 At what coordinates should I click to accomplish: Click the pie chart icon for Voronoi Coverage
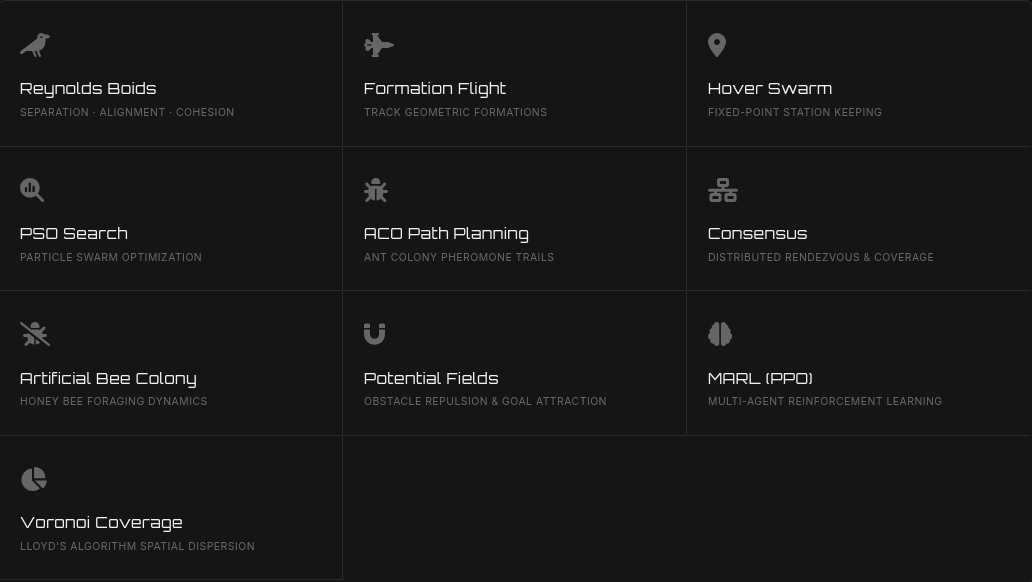(x=34, y=479)
